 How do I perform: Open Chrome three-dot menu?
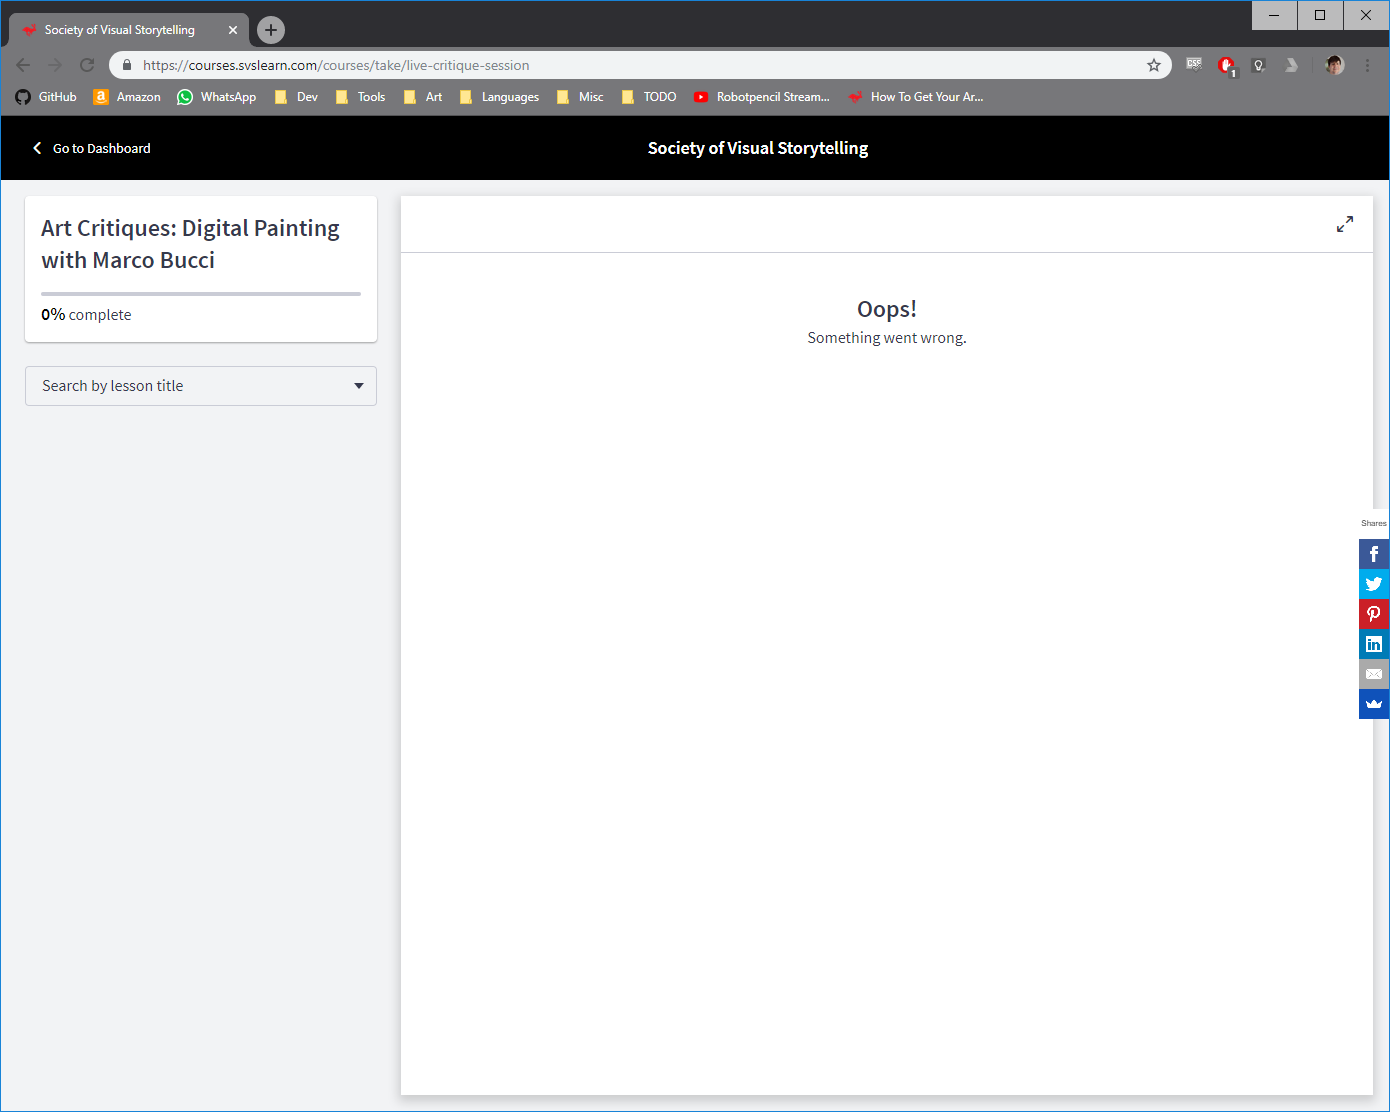1368,65
